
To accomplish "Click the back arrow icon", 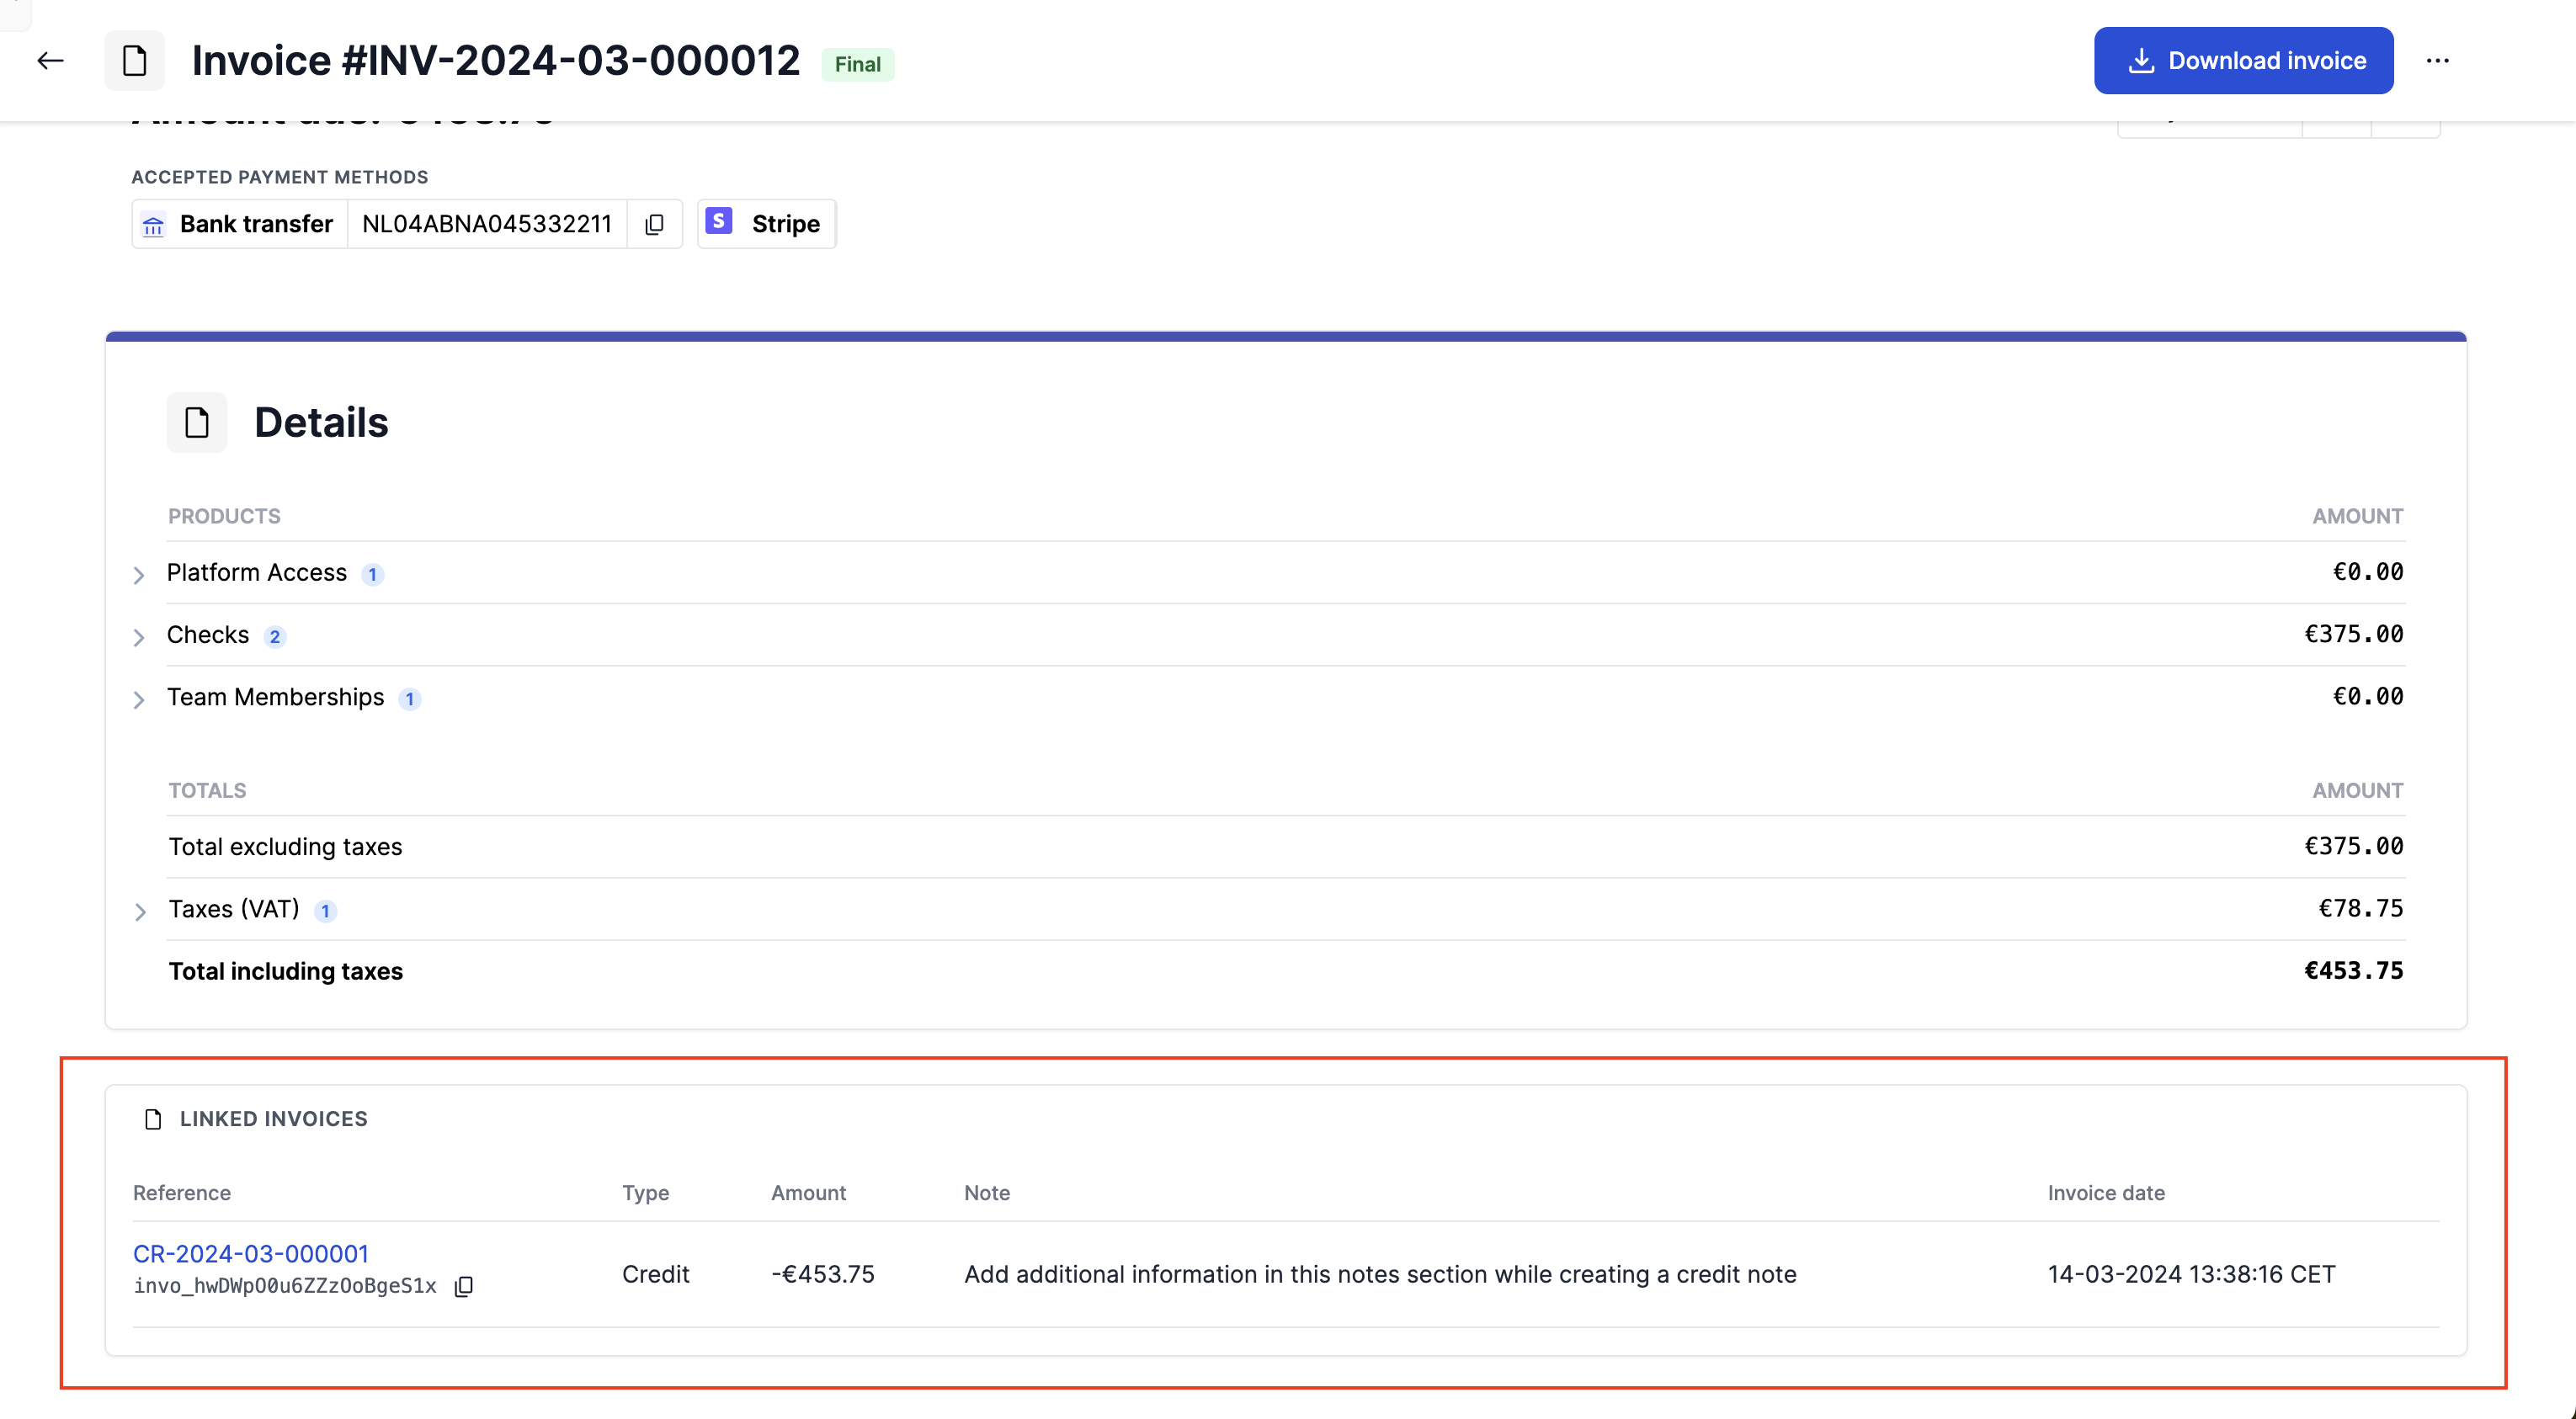I will click(x=50, y=61).
